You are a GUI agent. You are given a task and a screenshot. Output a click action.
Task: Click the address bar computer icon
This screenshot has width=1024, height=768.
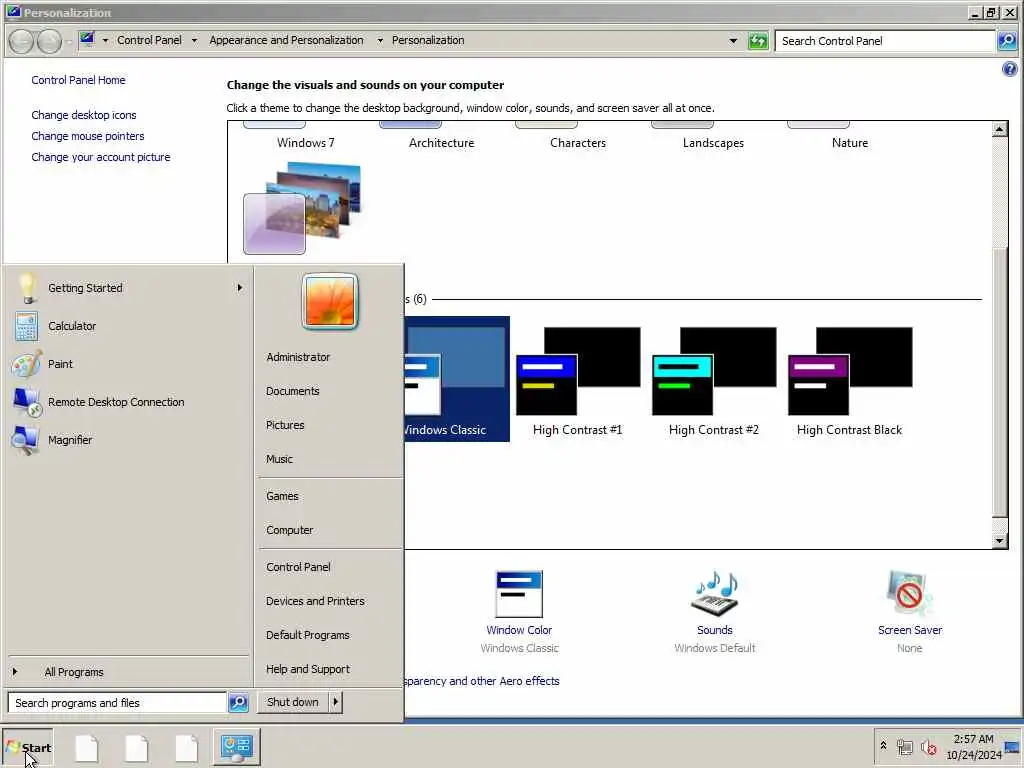click(x=87, y=40)
